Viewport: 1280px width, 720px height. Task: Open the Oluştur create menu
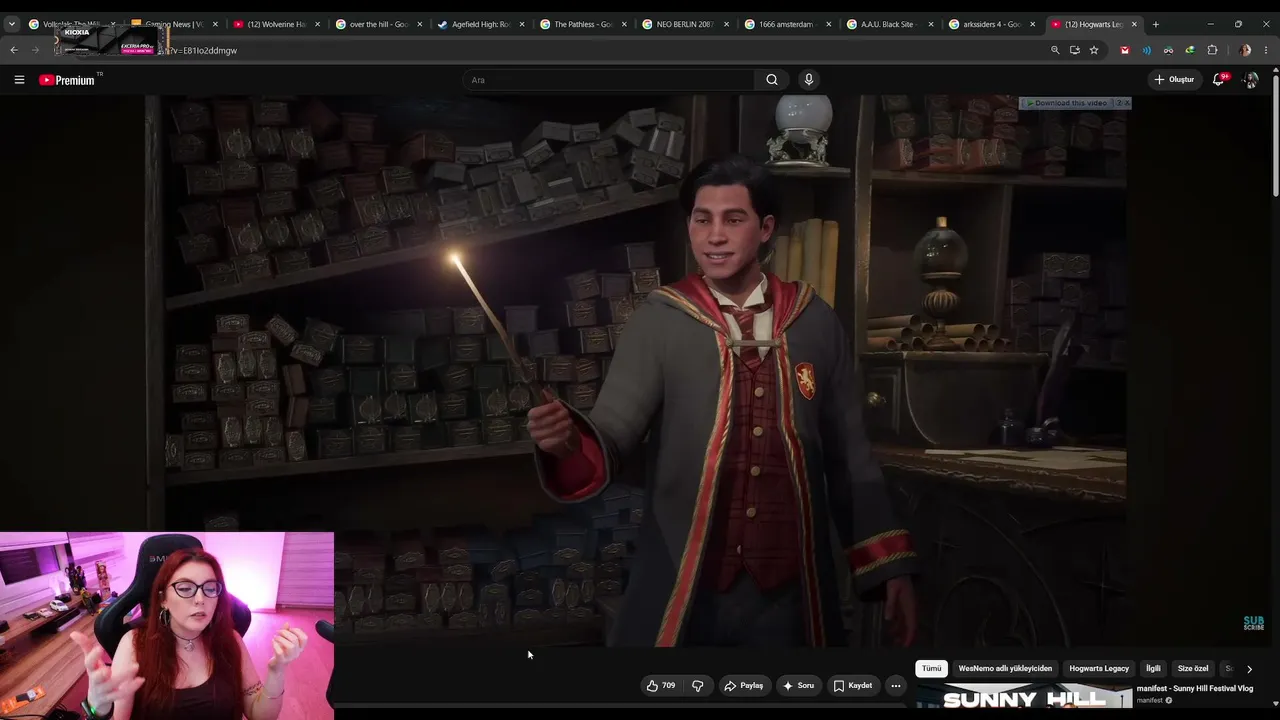tap(1174, 80)
